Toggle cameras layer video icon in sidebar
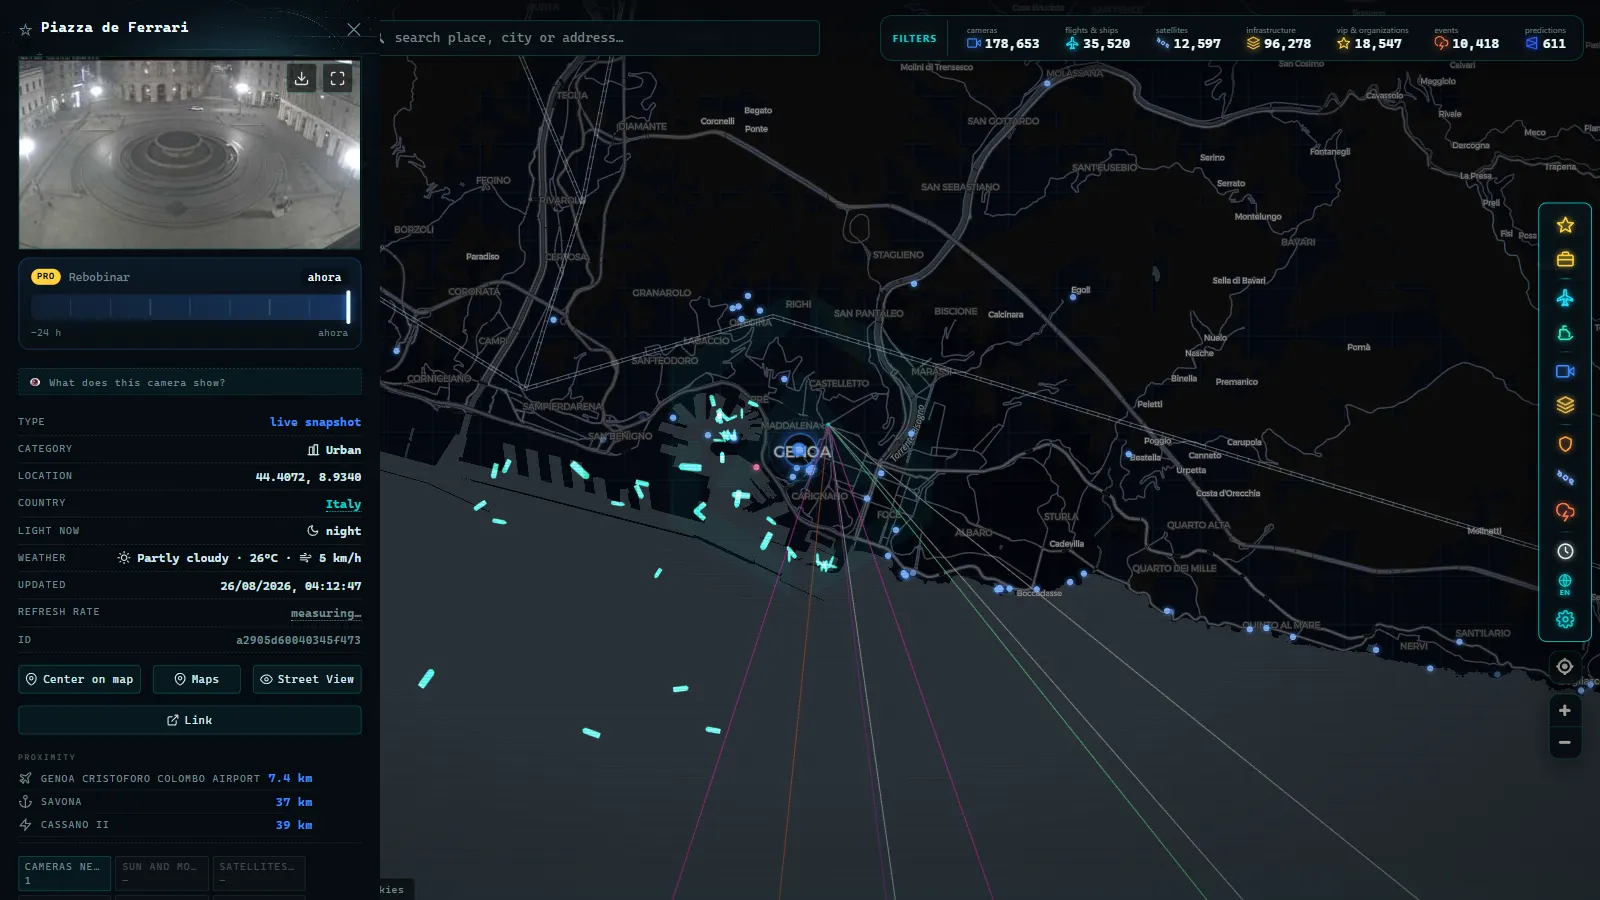1600x900 pixels. pos(1565,371)
